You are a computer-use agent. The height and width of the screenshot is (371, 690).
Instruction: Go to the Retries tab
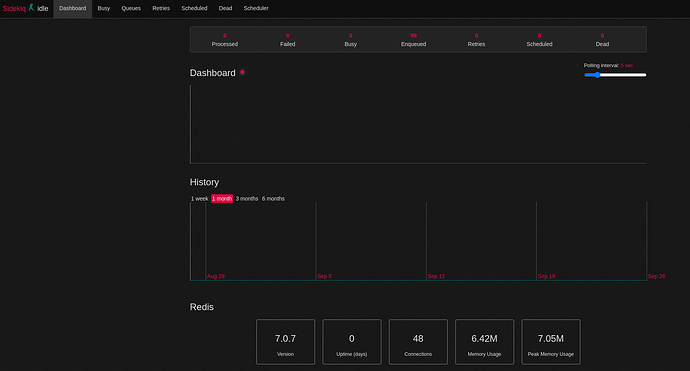point(161,8)
